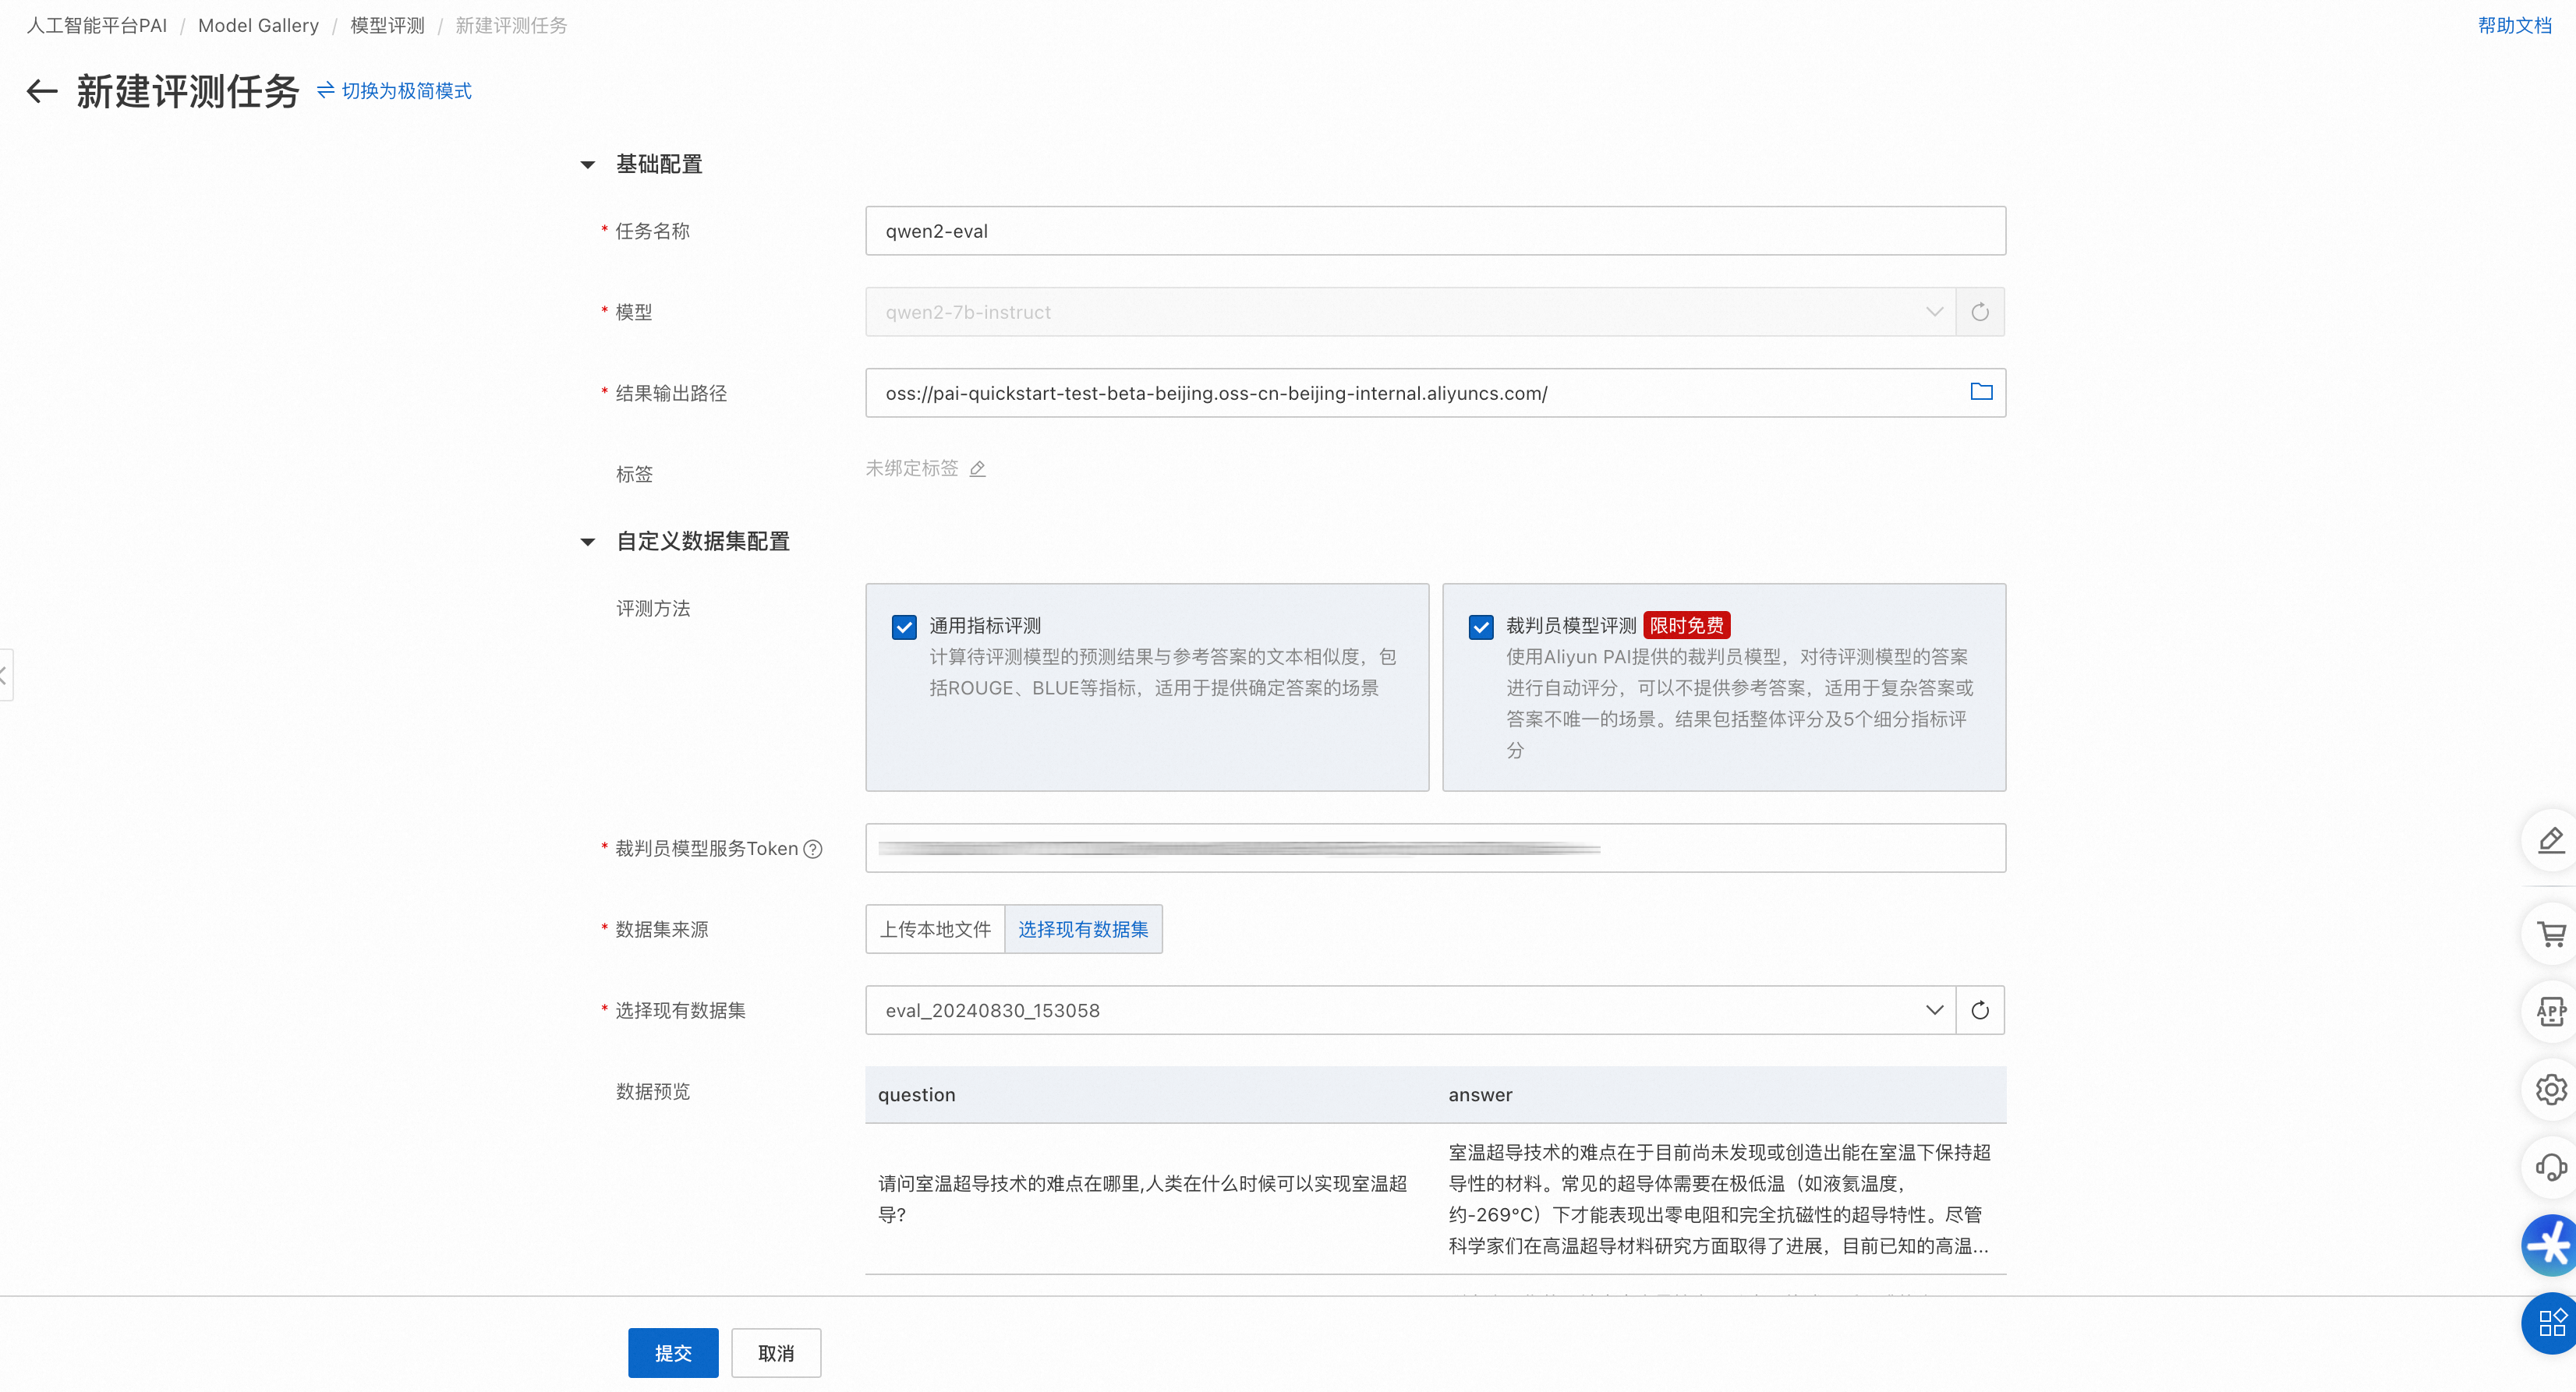2576x1392 pixels.
Task: Toggle the 裁判员模型评测 checkbox
Action: click(x=1481, y=627)
